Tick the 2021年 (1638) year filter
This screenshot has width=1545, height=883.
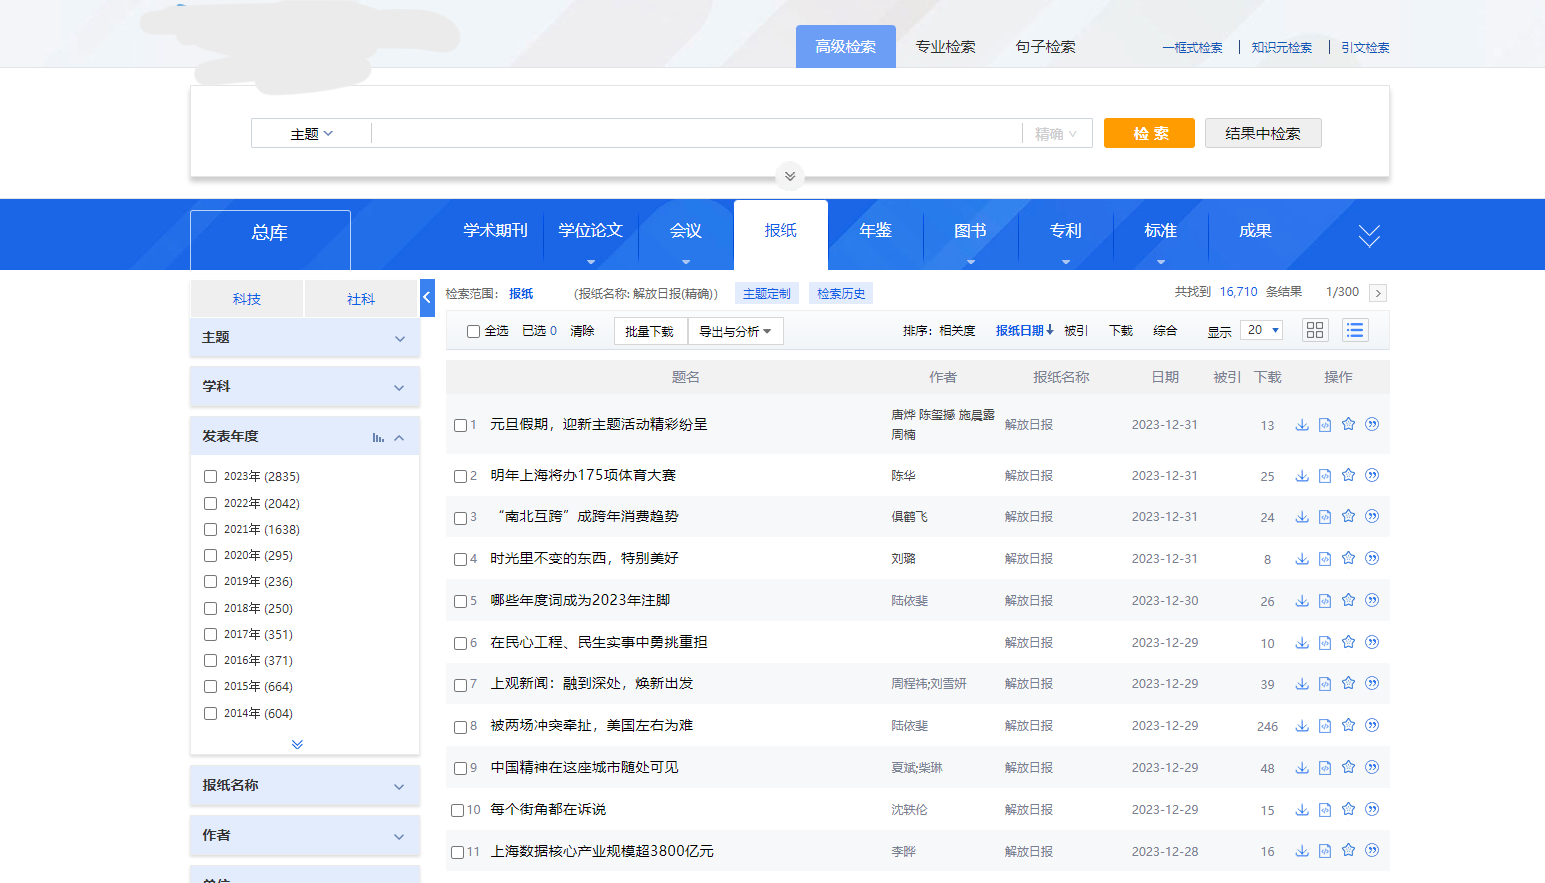(x=210, y=529)
